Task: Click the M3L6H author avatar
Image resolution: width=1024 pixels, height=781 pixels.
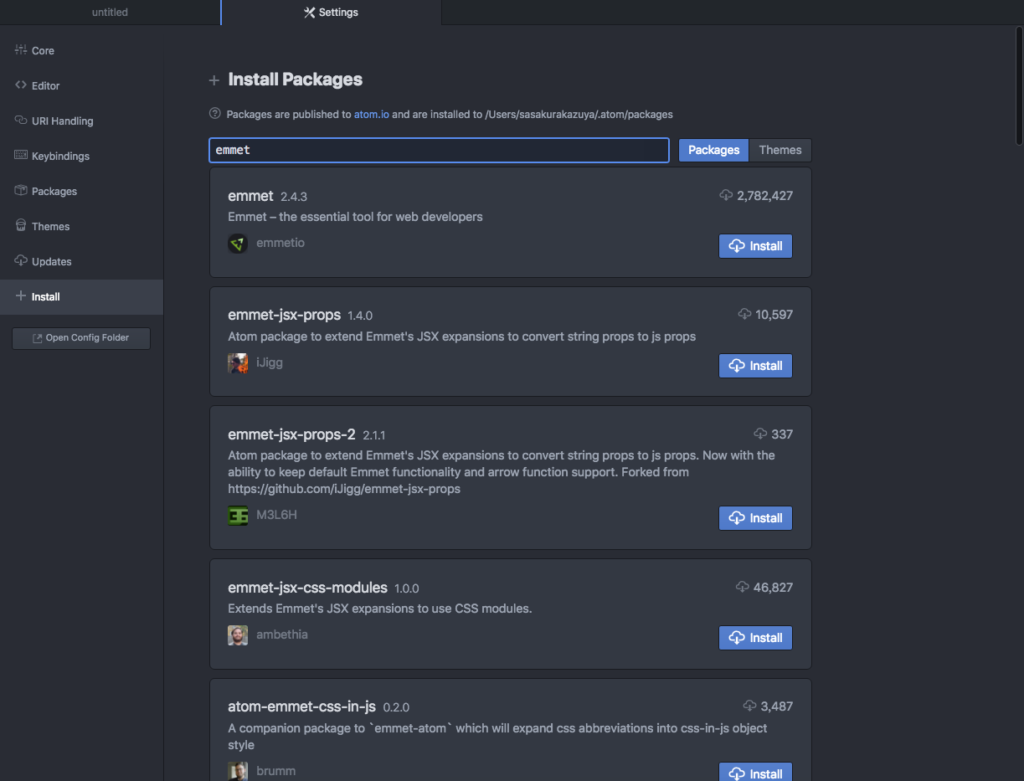Action: pos(238,515)
